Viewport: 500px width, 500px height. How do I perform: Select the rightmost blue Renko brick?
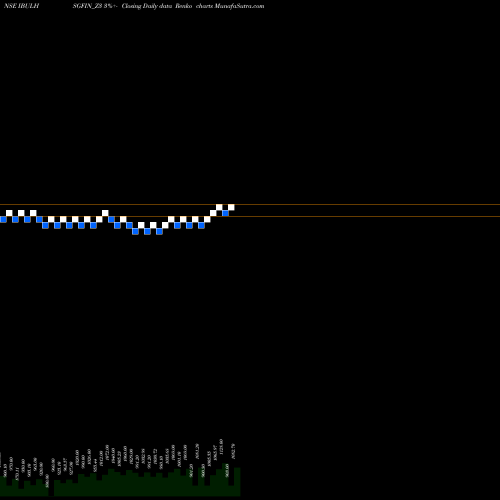tap(225, 213)
